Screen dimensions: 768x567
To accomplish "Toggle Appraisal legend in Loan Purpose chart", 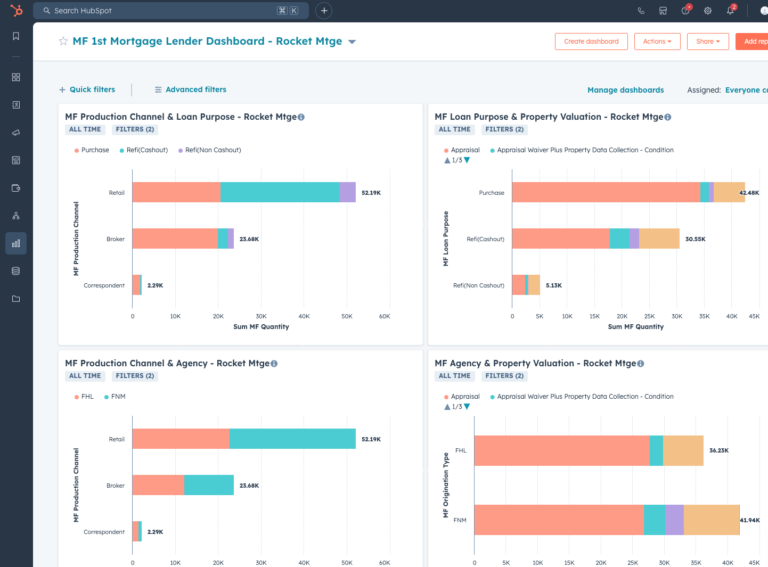I will point(461,150).
